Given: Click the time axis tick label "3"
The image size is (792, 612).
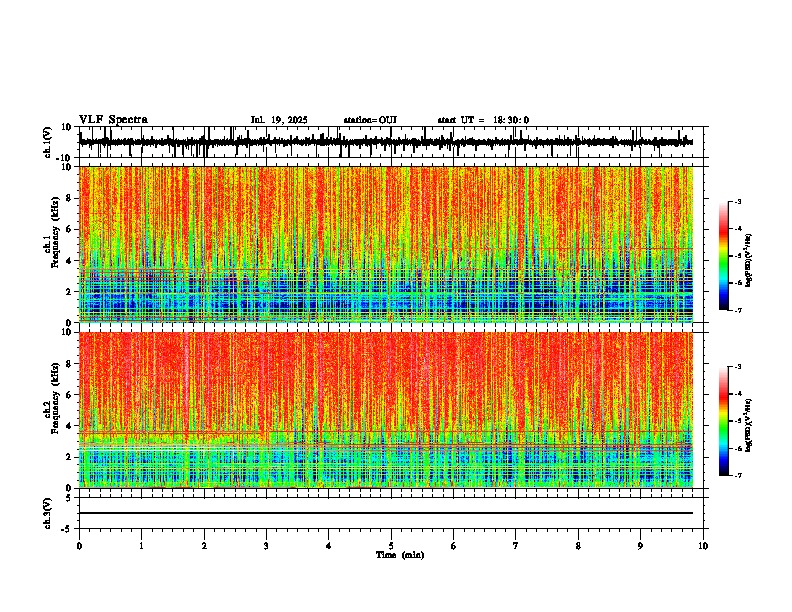Looking at the screenshot, I should pyautogui.click(x=266, y=546).
